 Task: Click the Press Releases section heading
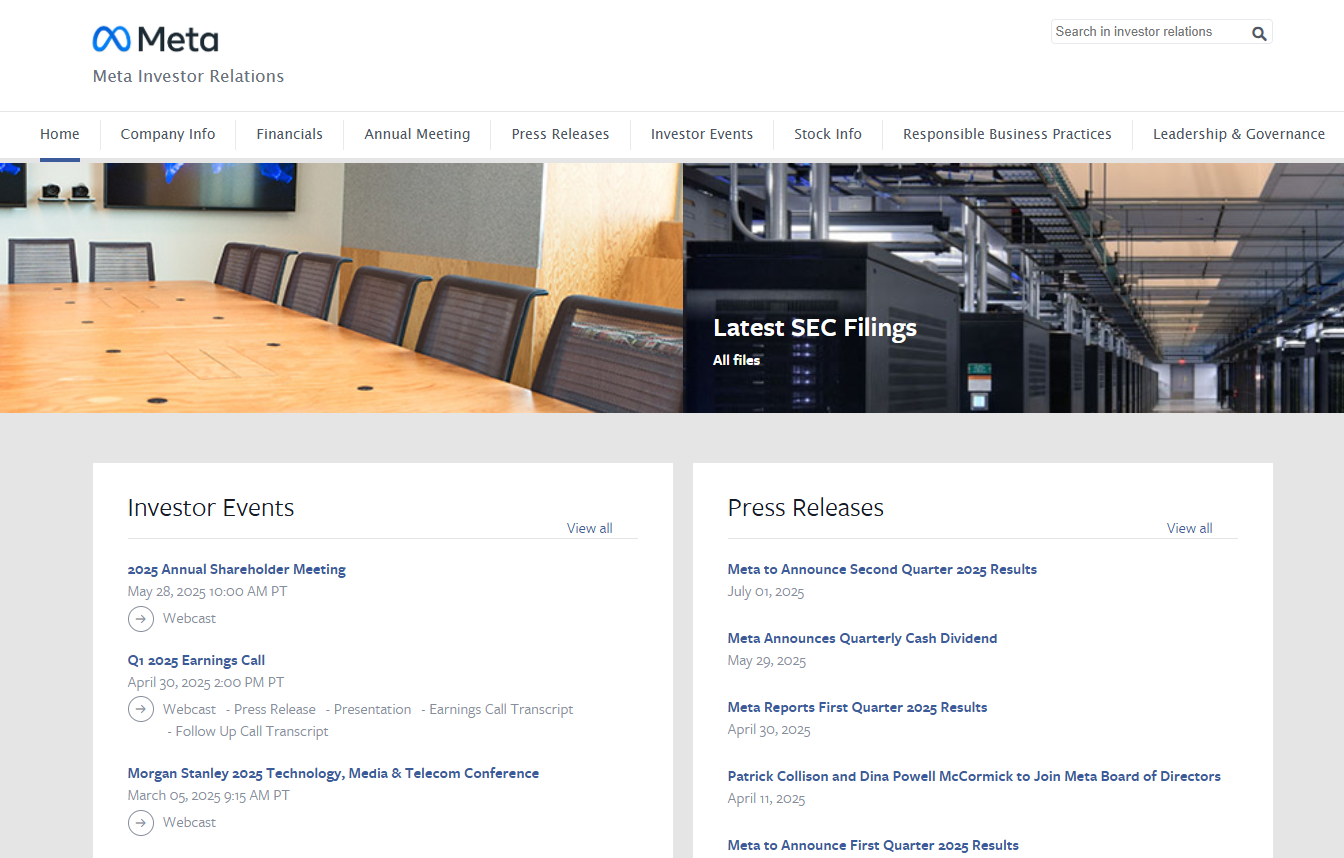pos(806,508)
